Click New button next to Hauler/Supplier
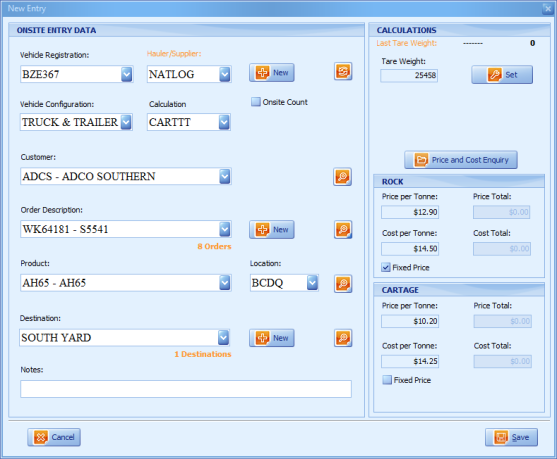The width and height of the screenshot is (557, 459). coord(272,73)
